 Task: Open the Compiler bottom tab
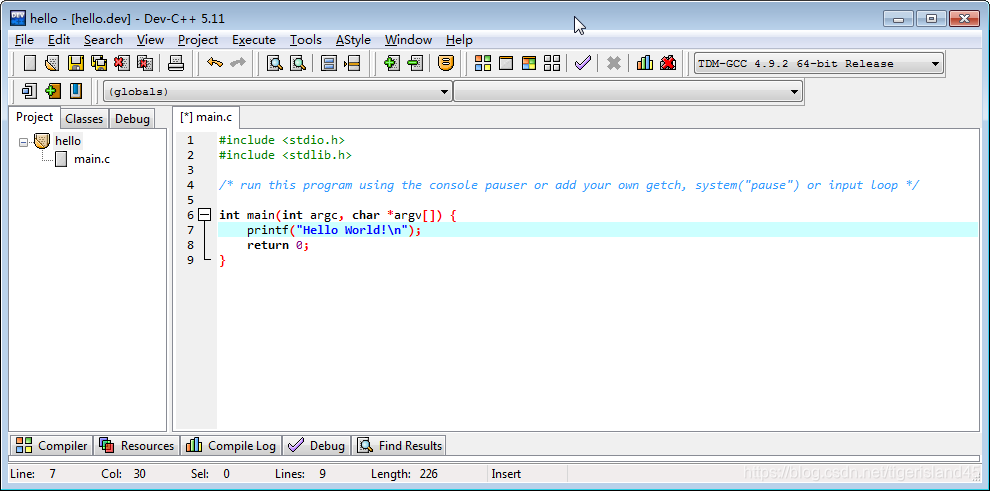(51, 446)
